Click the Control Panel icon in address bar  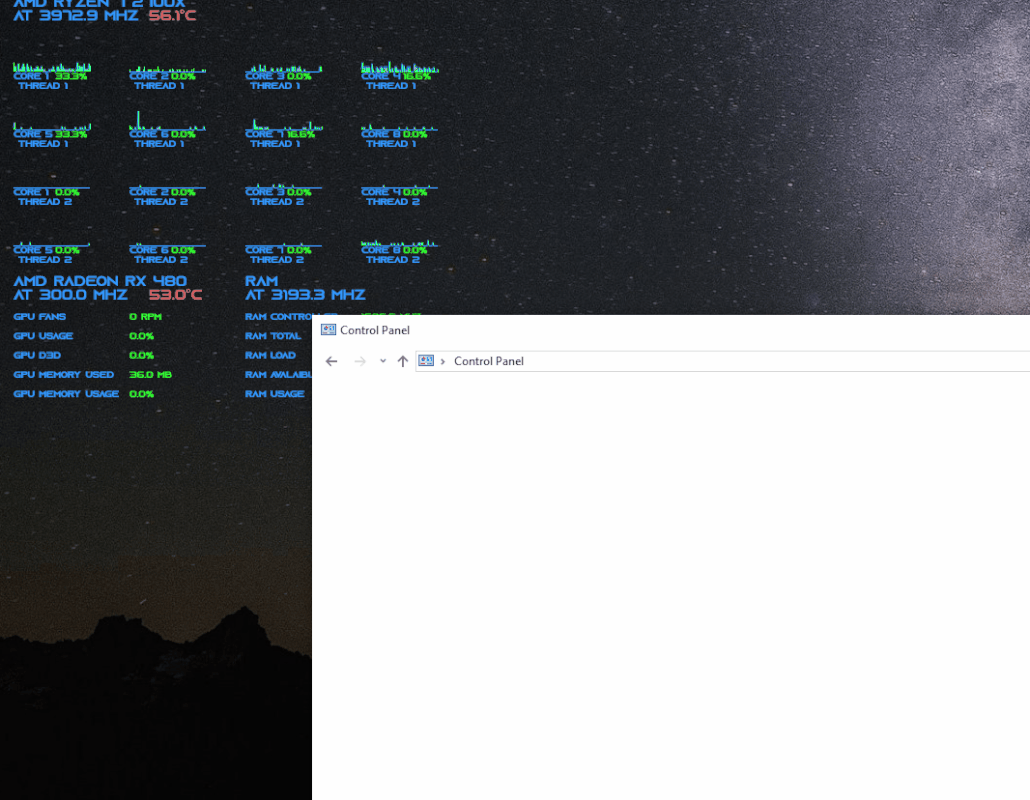point(426,361)
